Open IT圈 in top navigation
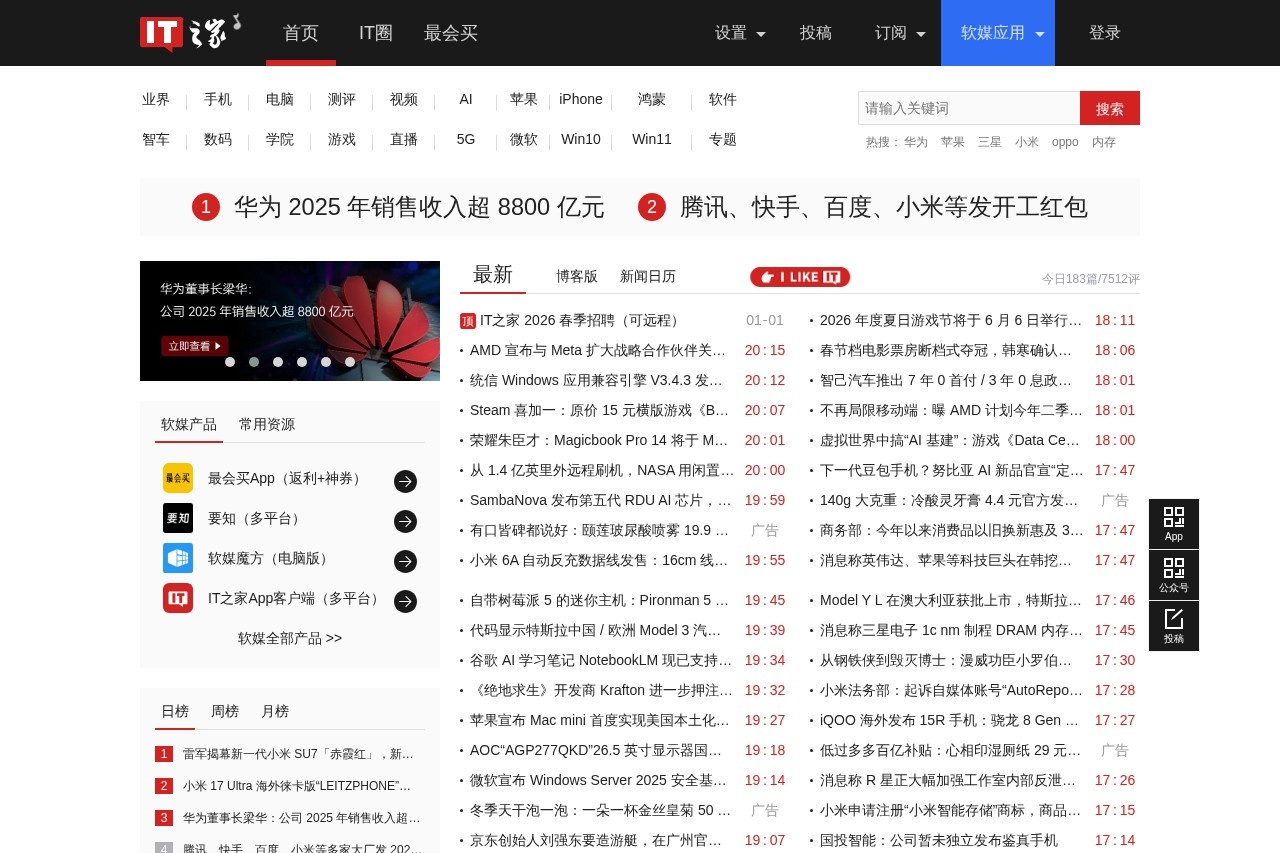This screenshot has width=1280, height=853. (x=376, y=33)
